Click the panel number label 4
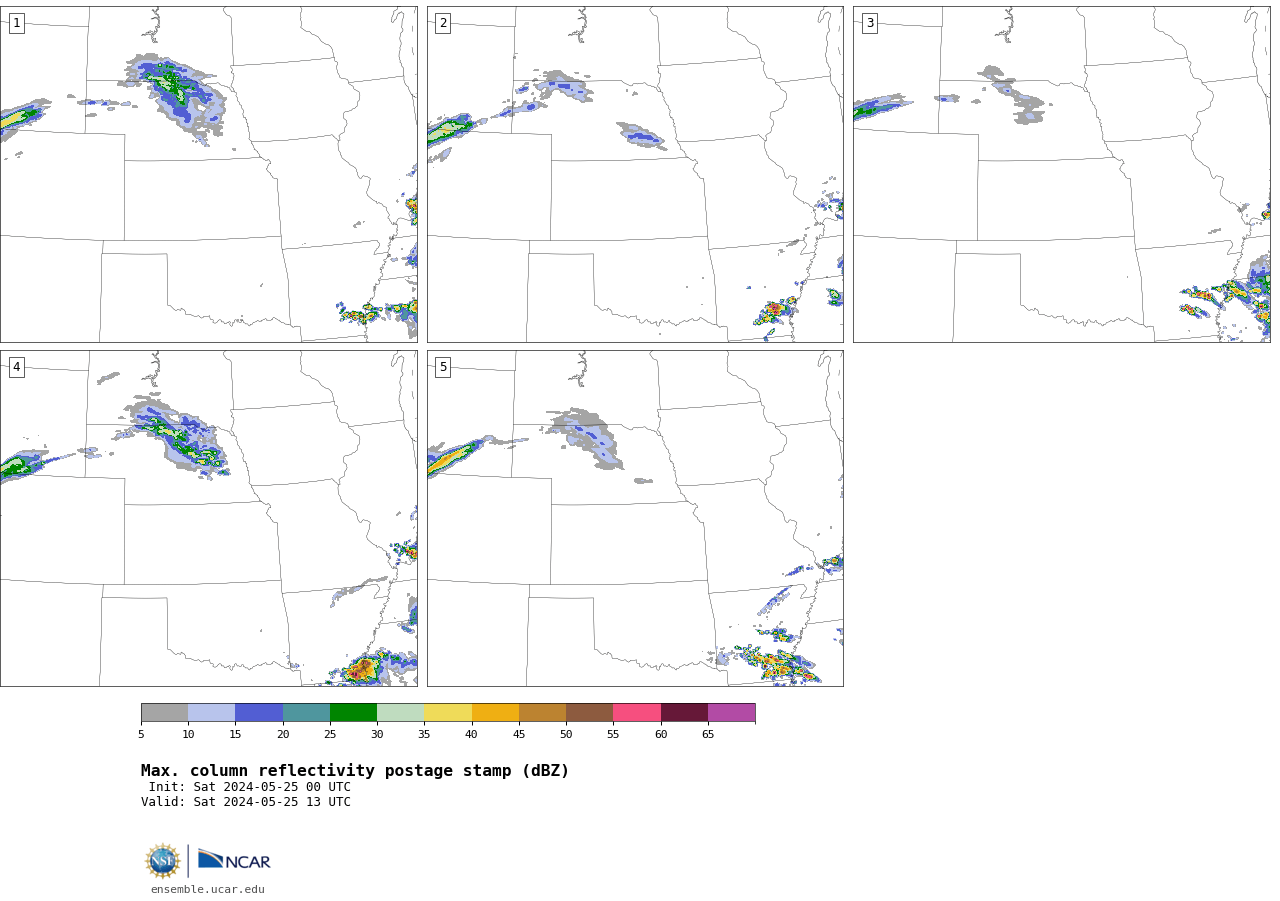 pos(16,367)
